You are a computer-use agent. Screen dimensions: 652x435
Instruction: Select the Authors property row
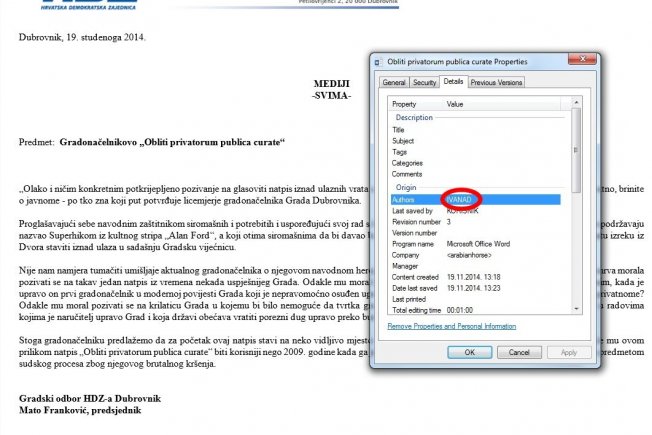pyautogui.click(x=475, y=200)
